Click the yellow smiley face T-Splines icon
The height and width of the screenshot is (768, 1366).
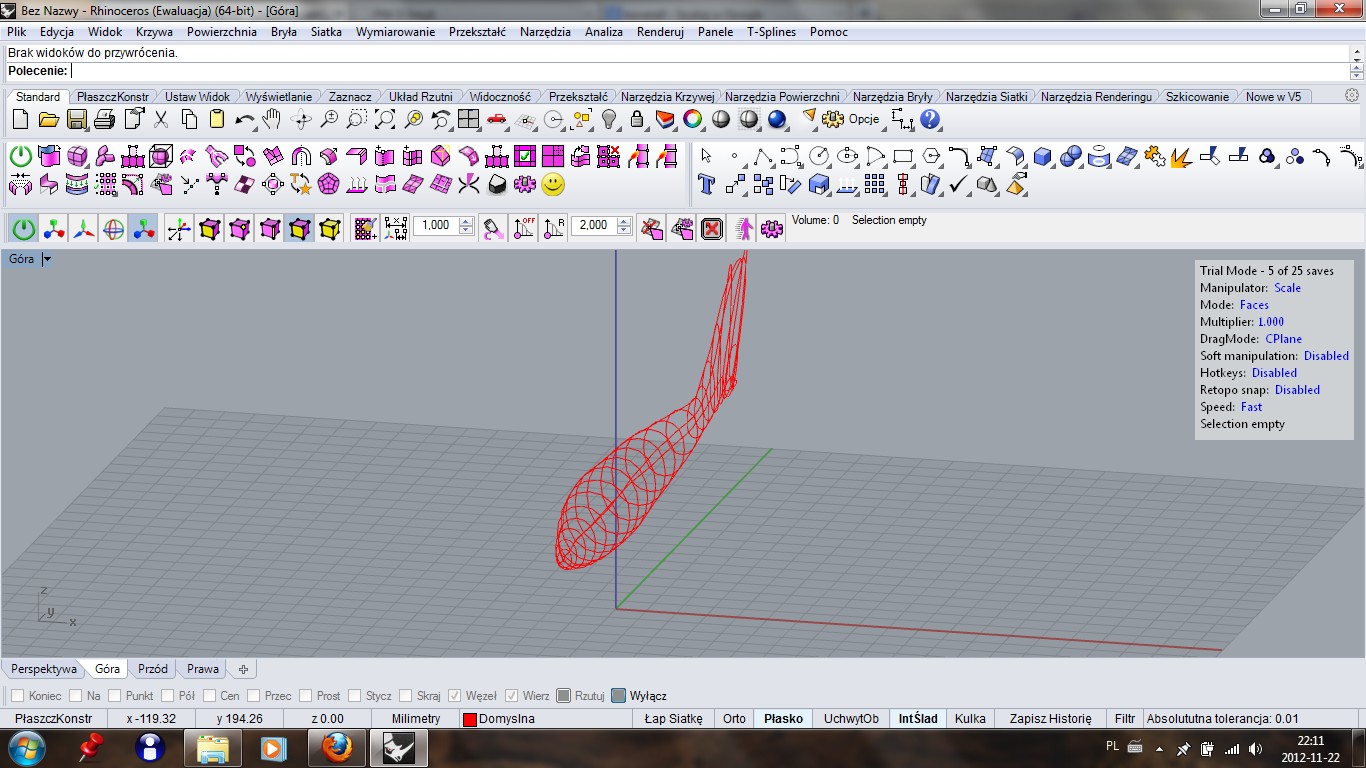[x=553, y=184]
